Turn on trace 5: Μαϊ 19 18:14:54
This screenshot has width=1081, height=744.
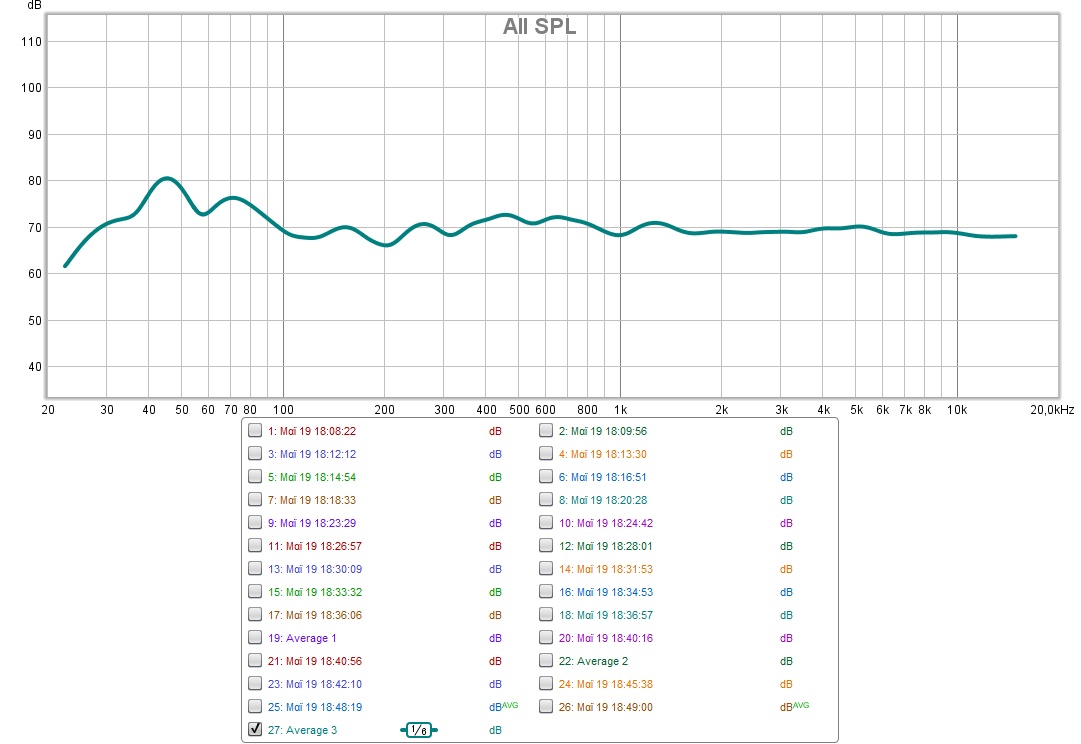pos(255,477)
